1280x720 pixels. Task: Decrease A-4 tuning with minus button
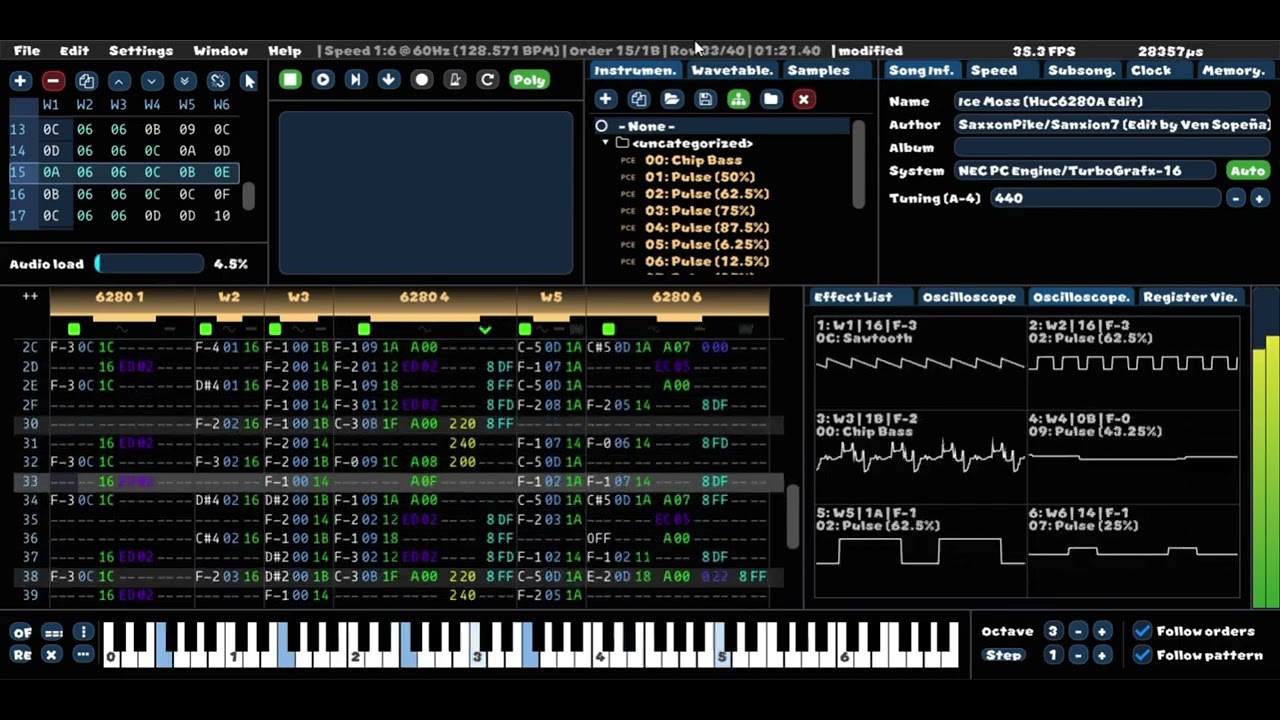click(1236, 198)
